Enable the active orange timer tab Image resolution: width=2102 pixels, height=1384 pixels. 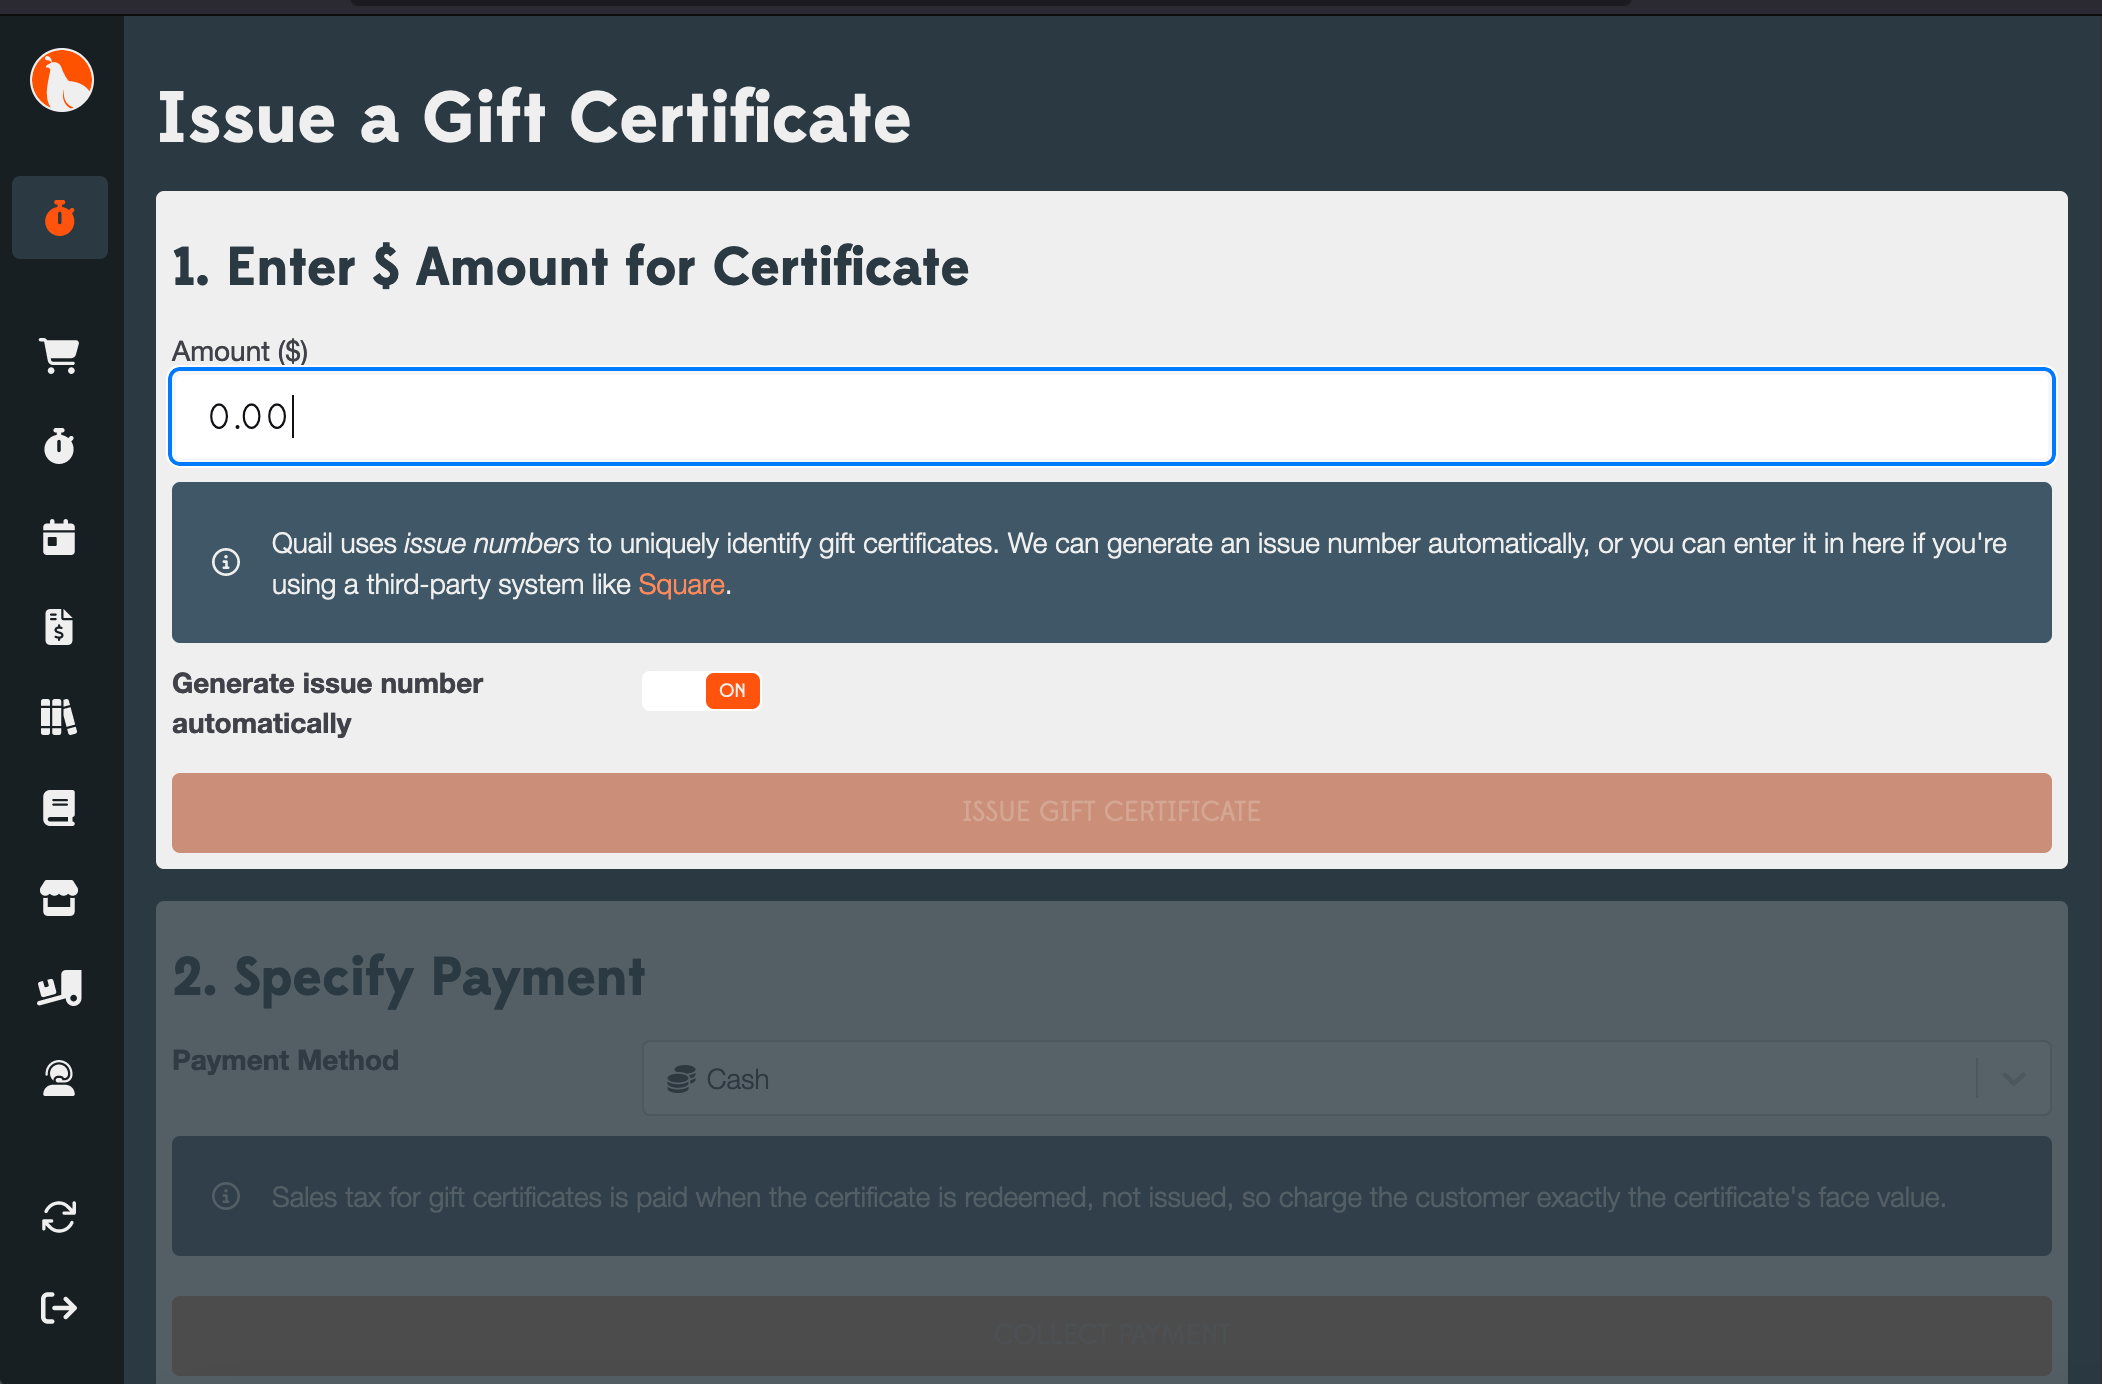coord(59,217)
